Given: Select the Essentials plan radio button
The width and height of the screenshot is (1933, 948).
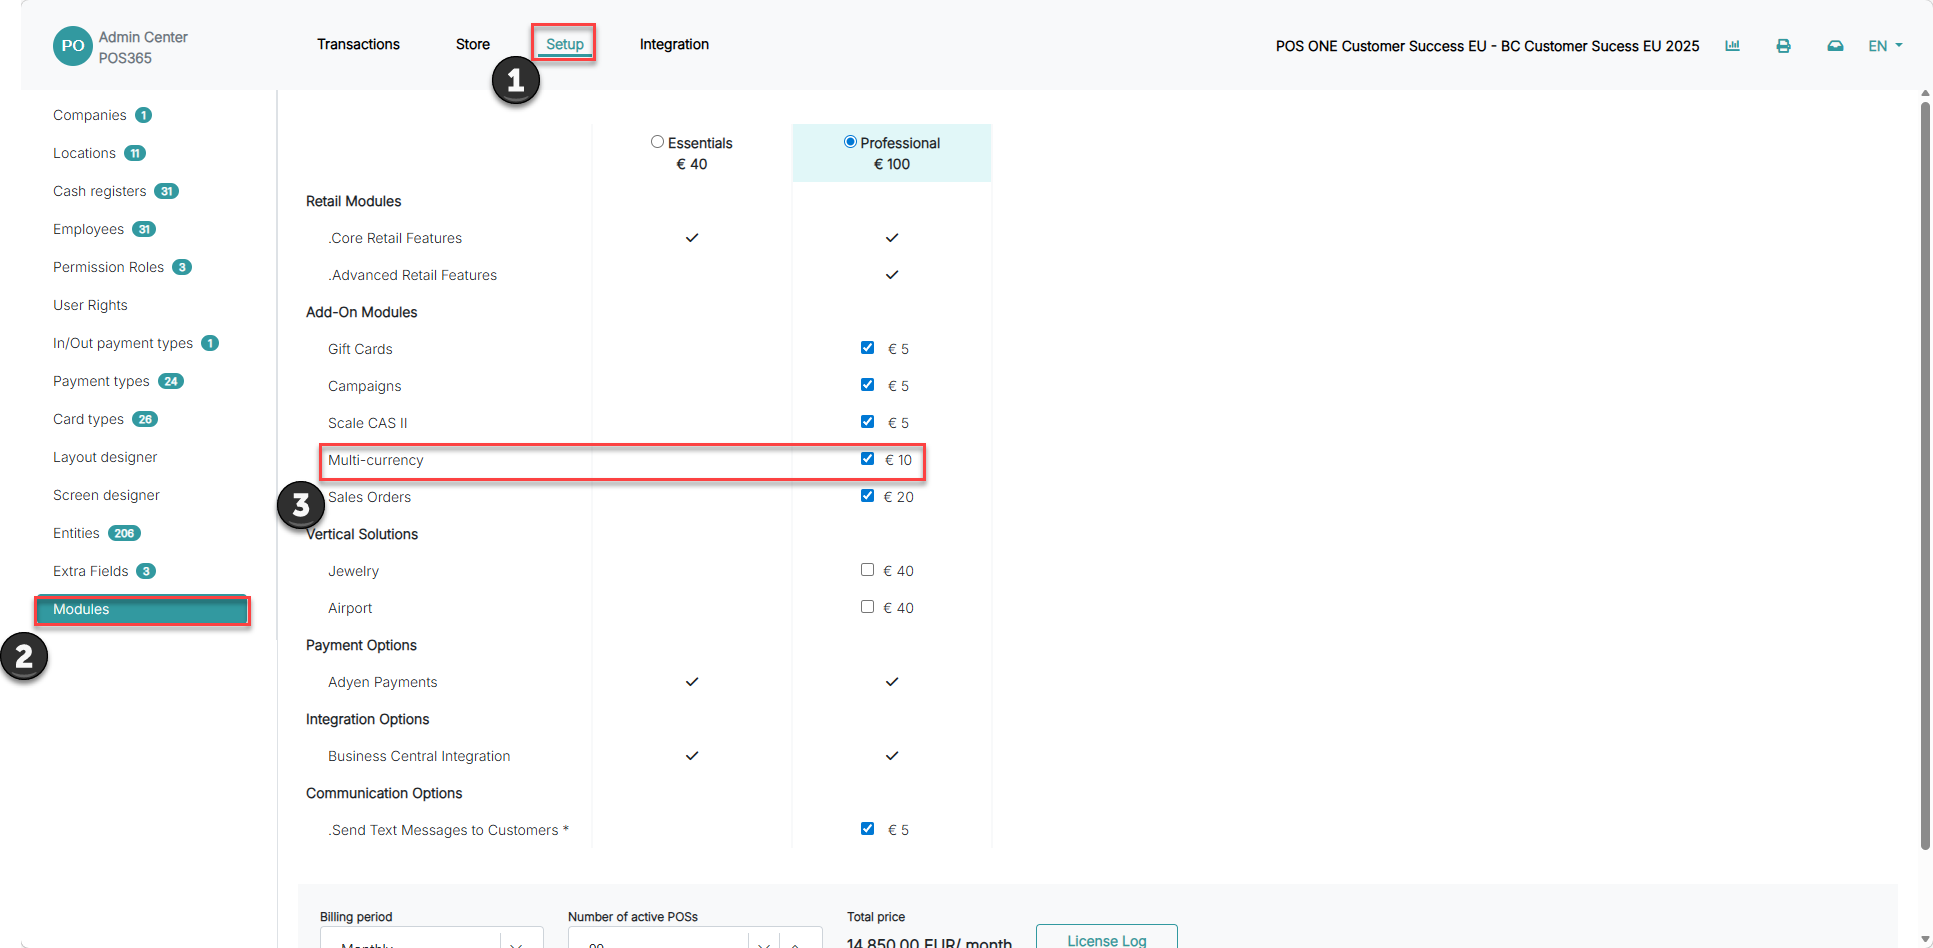Looking at the screenshot, I should tap(657, 142).
